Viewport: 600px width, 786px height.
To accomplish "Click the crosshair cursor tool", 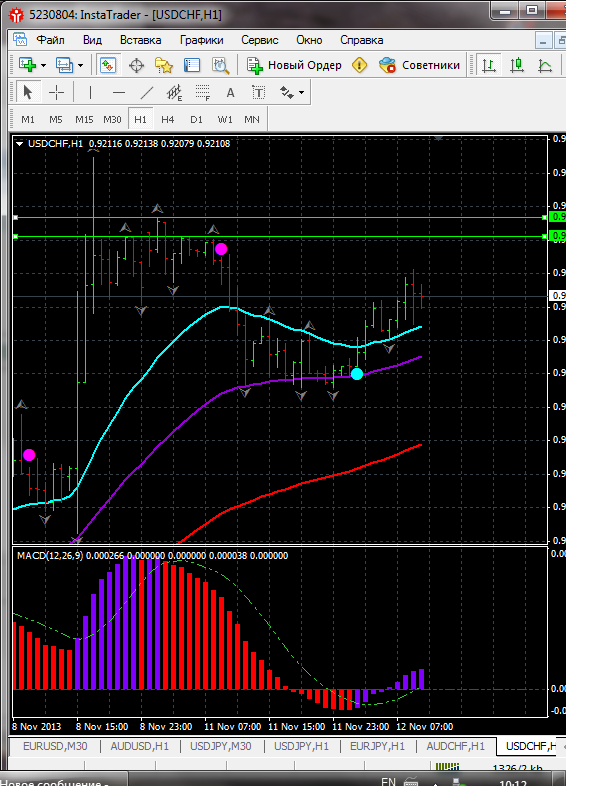I will (x=57, y=92).
